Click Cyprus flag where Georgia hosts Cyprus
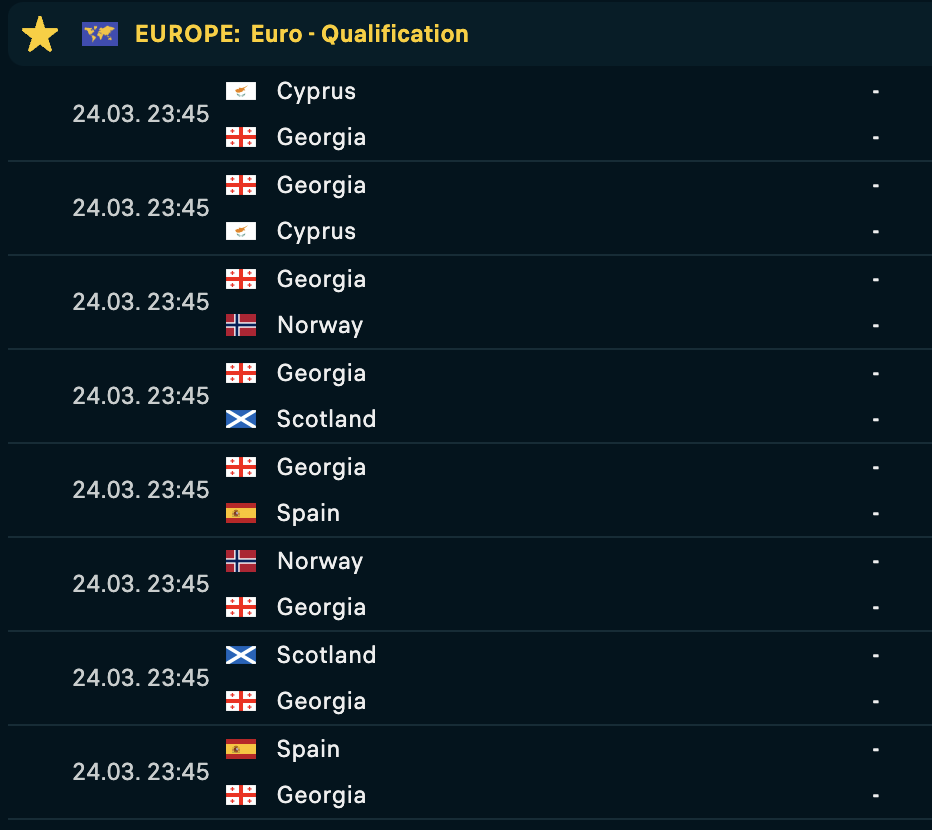Image resolution: width=932 pixels, height=830 pixels. tap(241, 231)
